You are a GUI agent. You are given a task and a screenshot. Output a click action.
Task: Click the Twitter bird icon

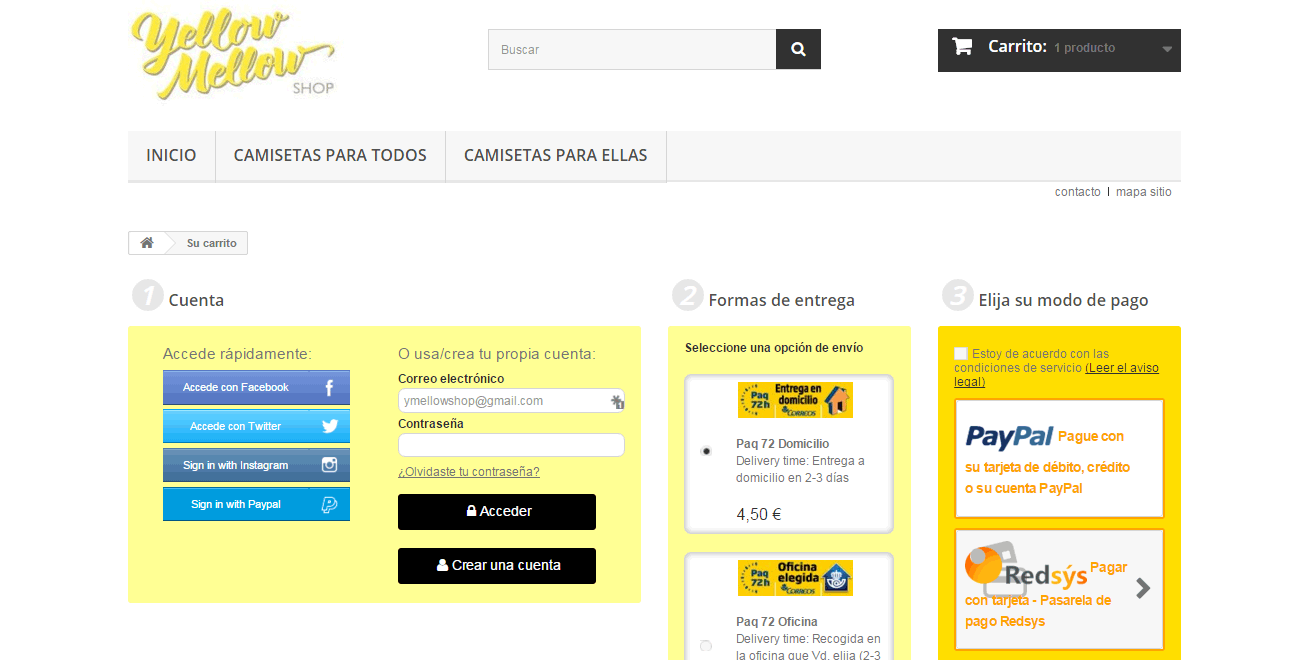(x=330, y=426)
